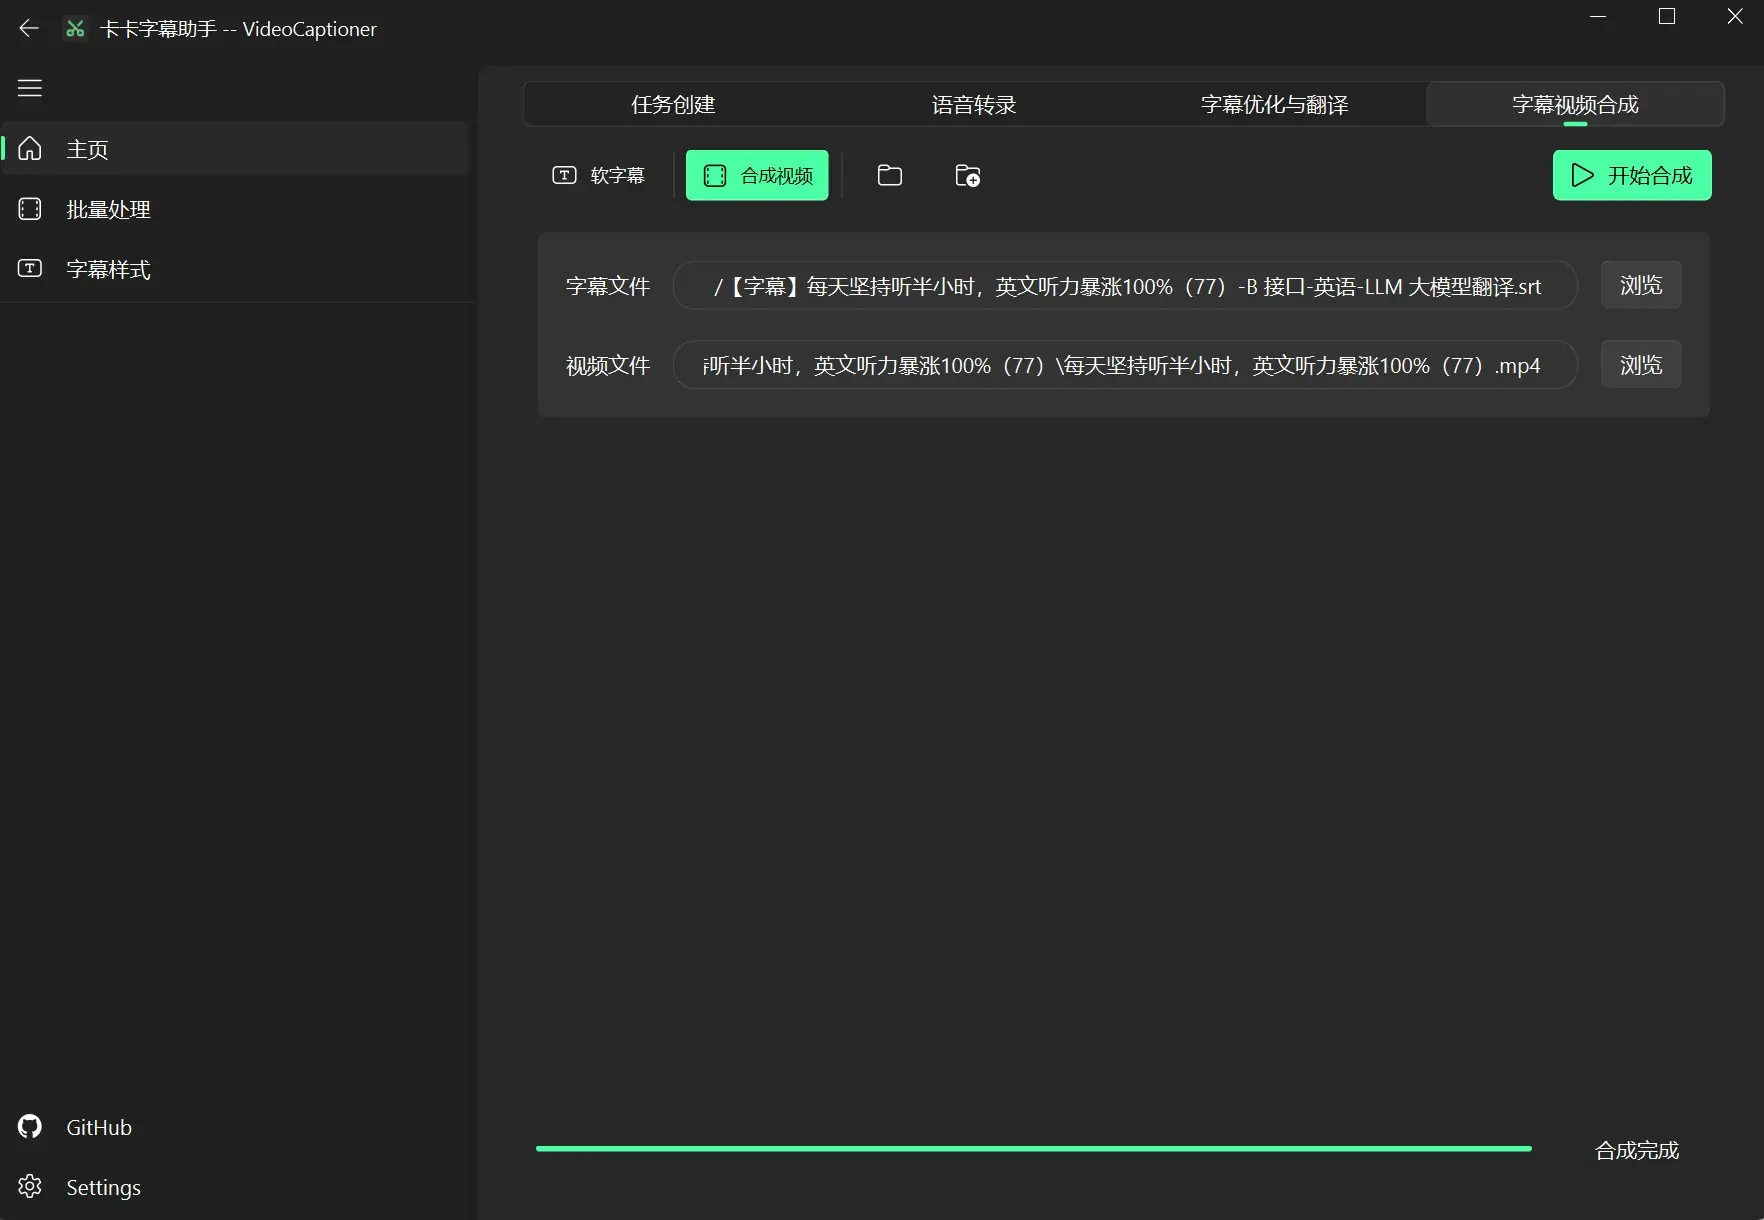Image resolution: width=1764 pixels, height=1220 pixels.
Task: Click the add-to-folder icon in toolbar
Action: click(966, 175)
